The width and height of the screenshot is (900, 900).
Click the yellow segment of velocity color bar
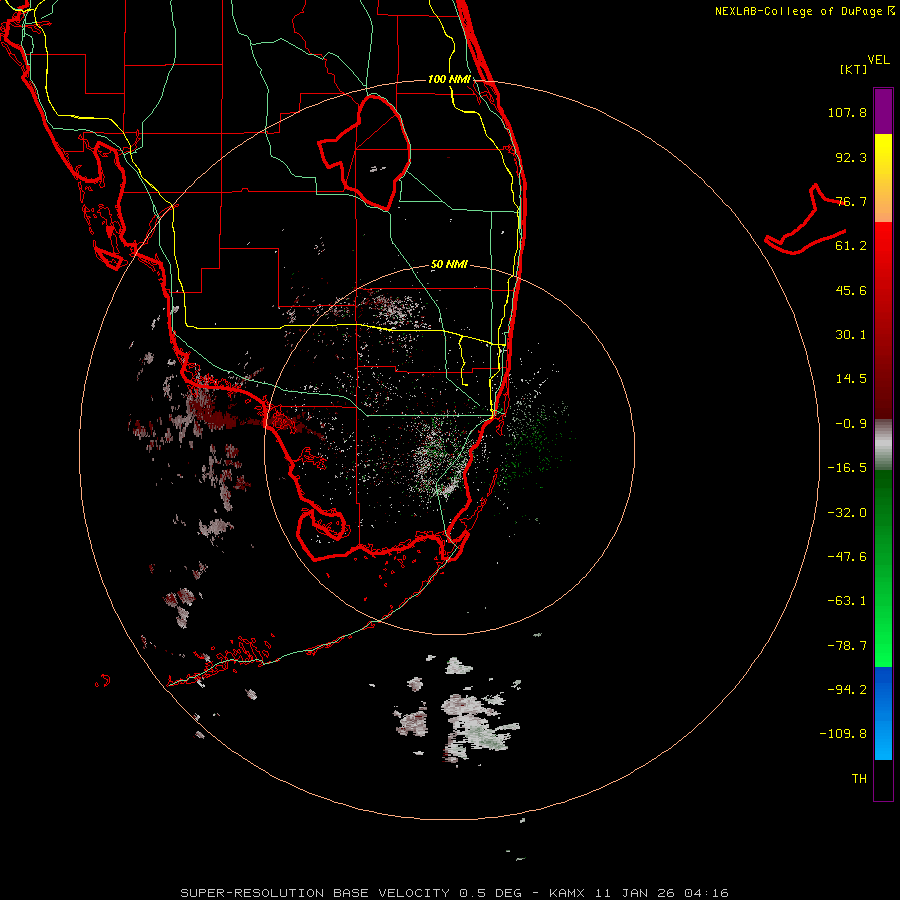883,178
